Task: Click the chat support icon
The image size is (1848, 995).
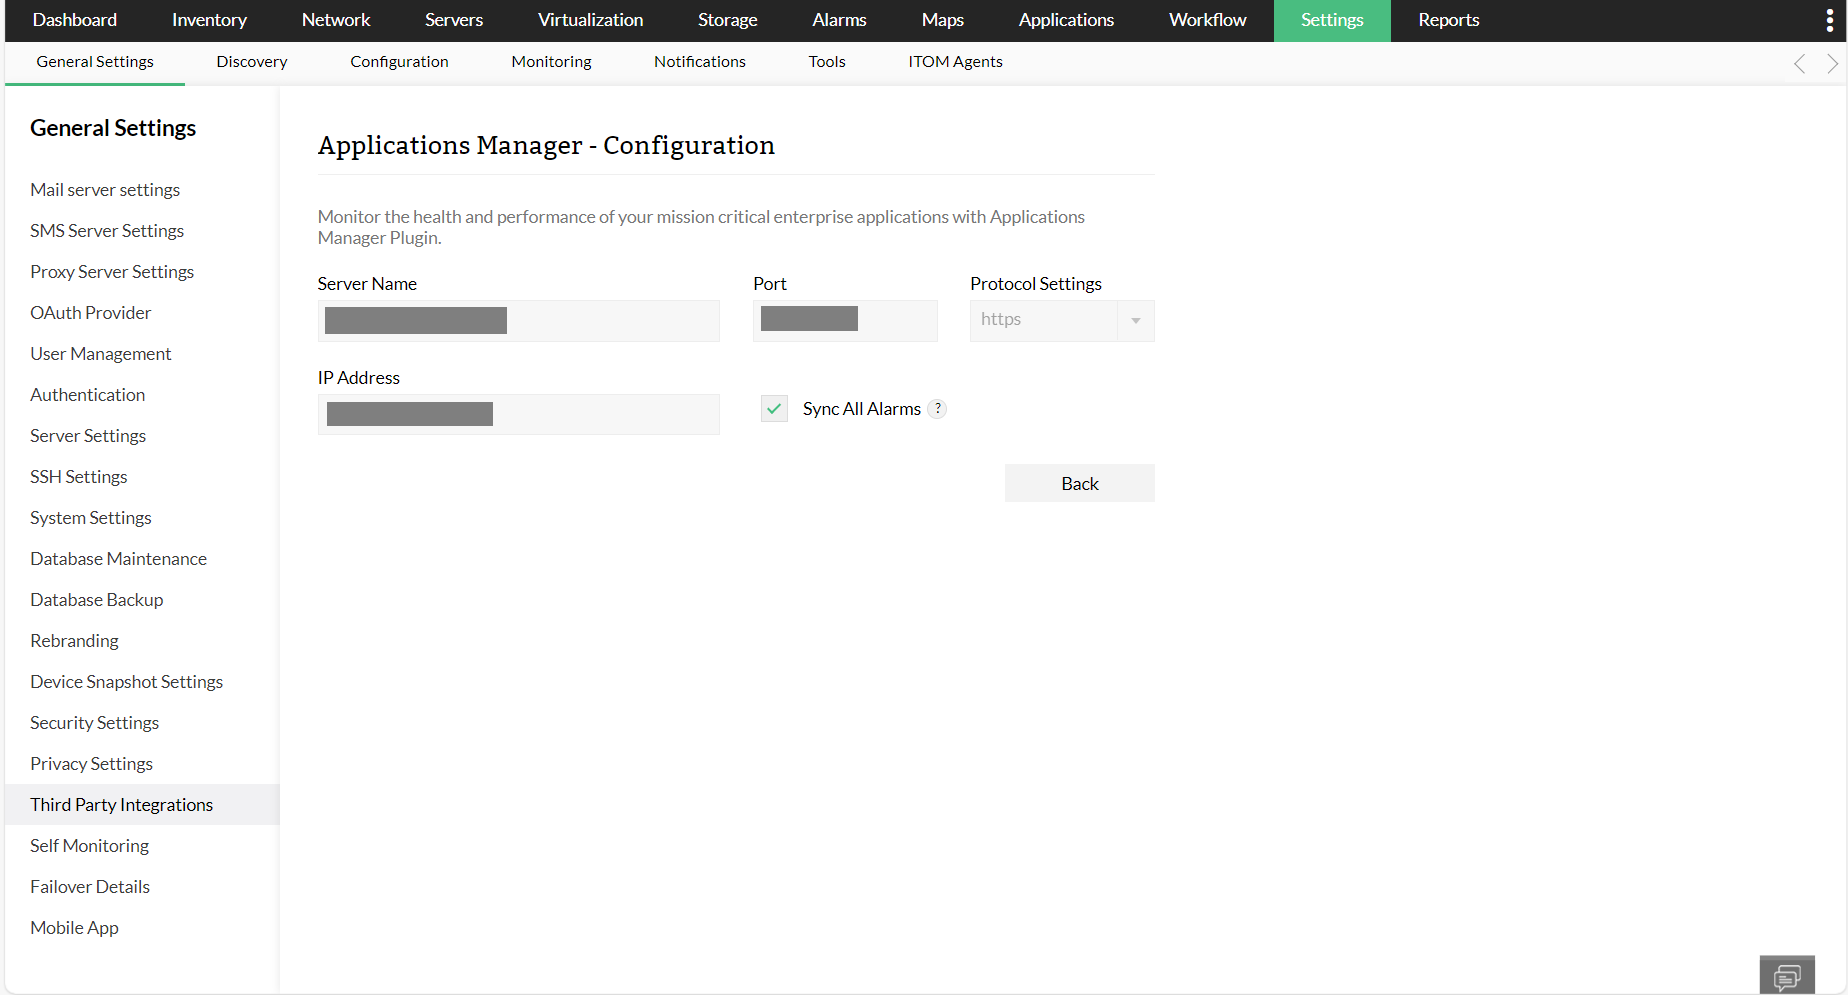Action: (x=1786, y=976)
